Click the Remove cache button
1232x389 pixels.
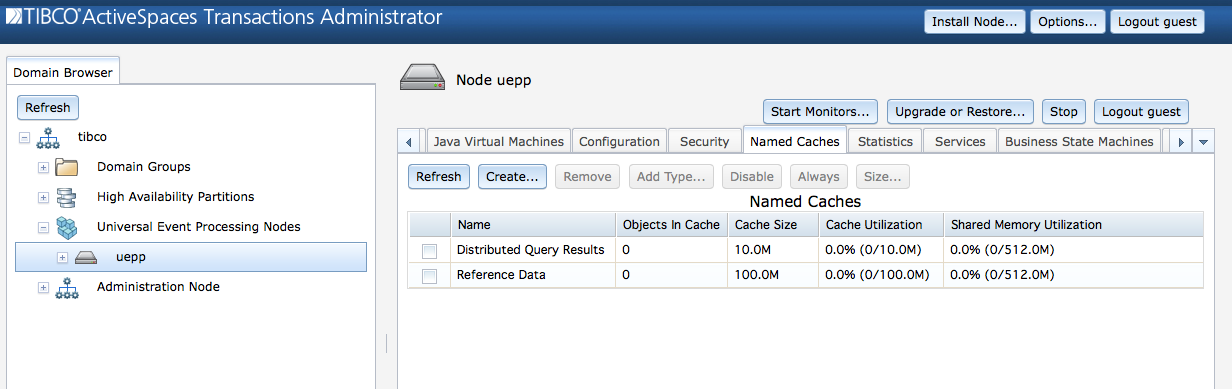587,176
